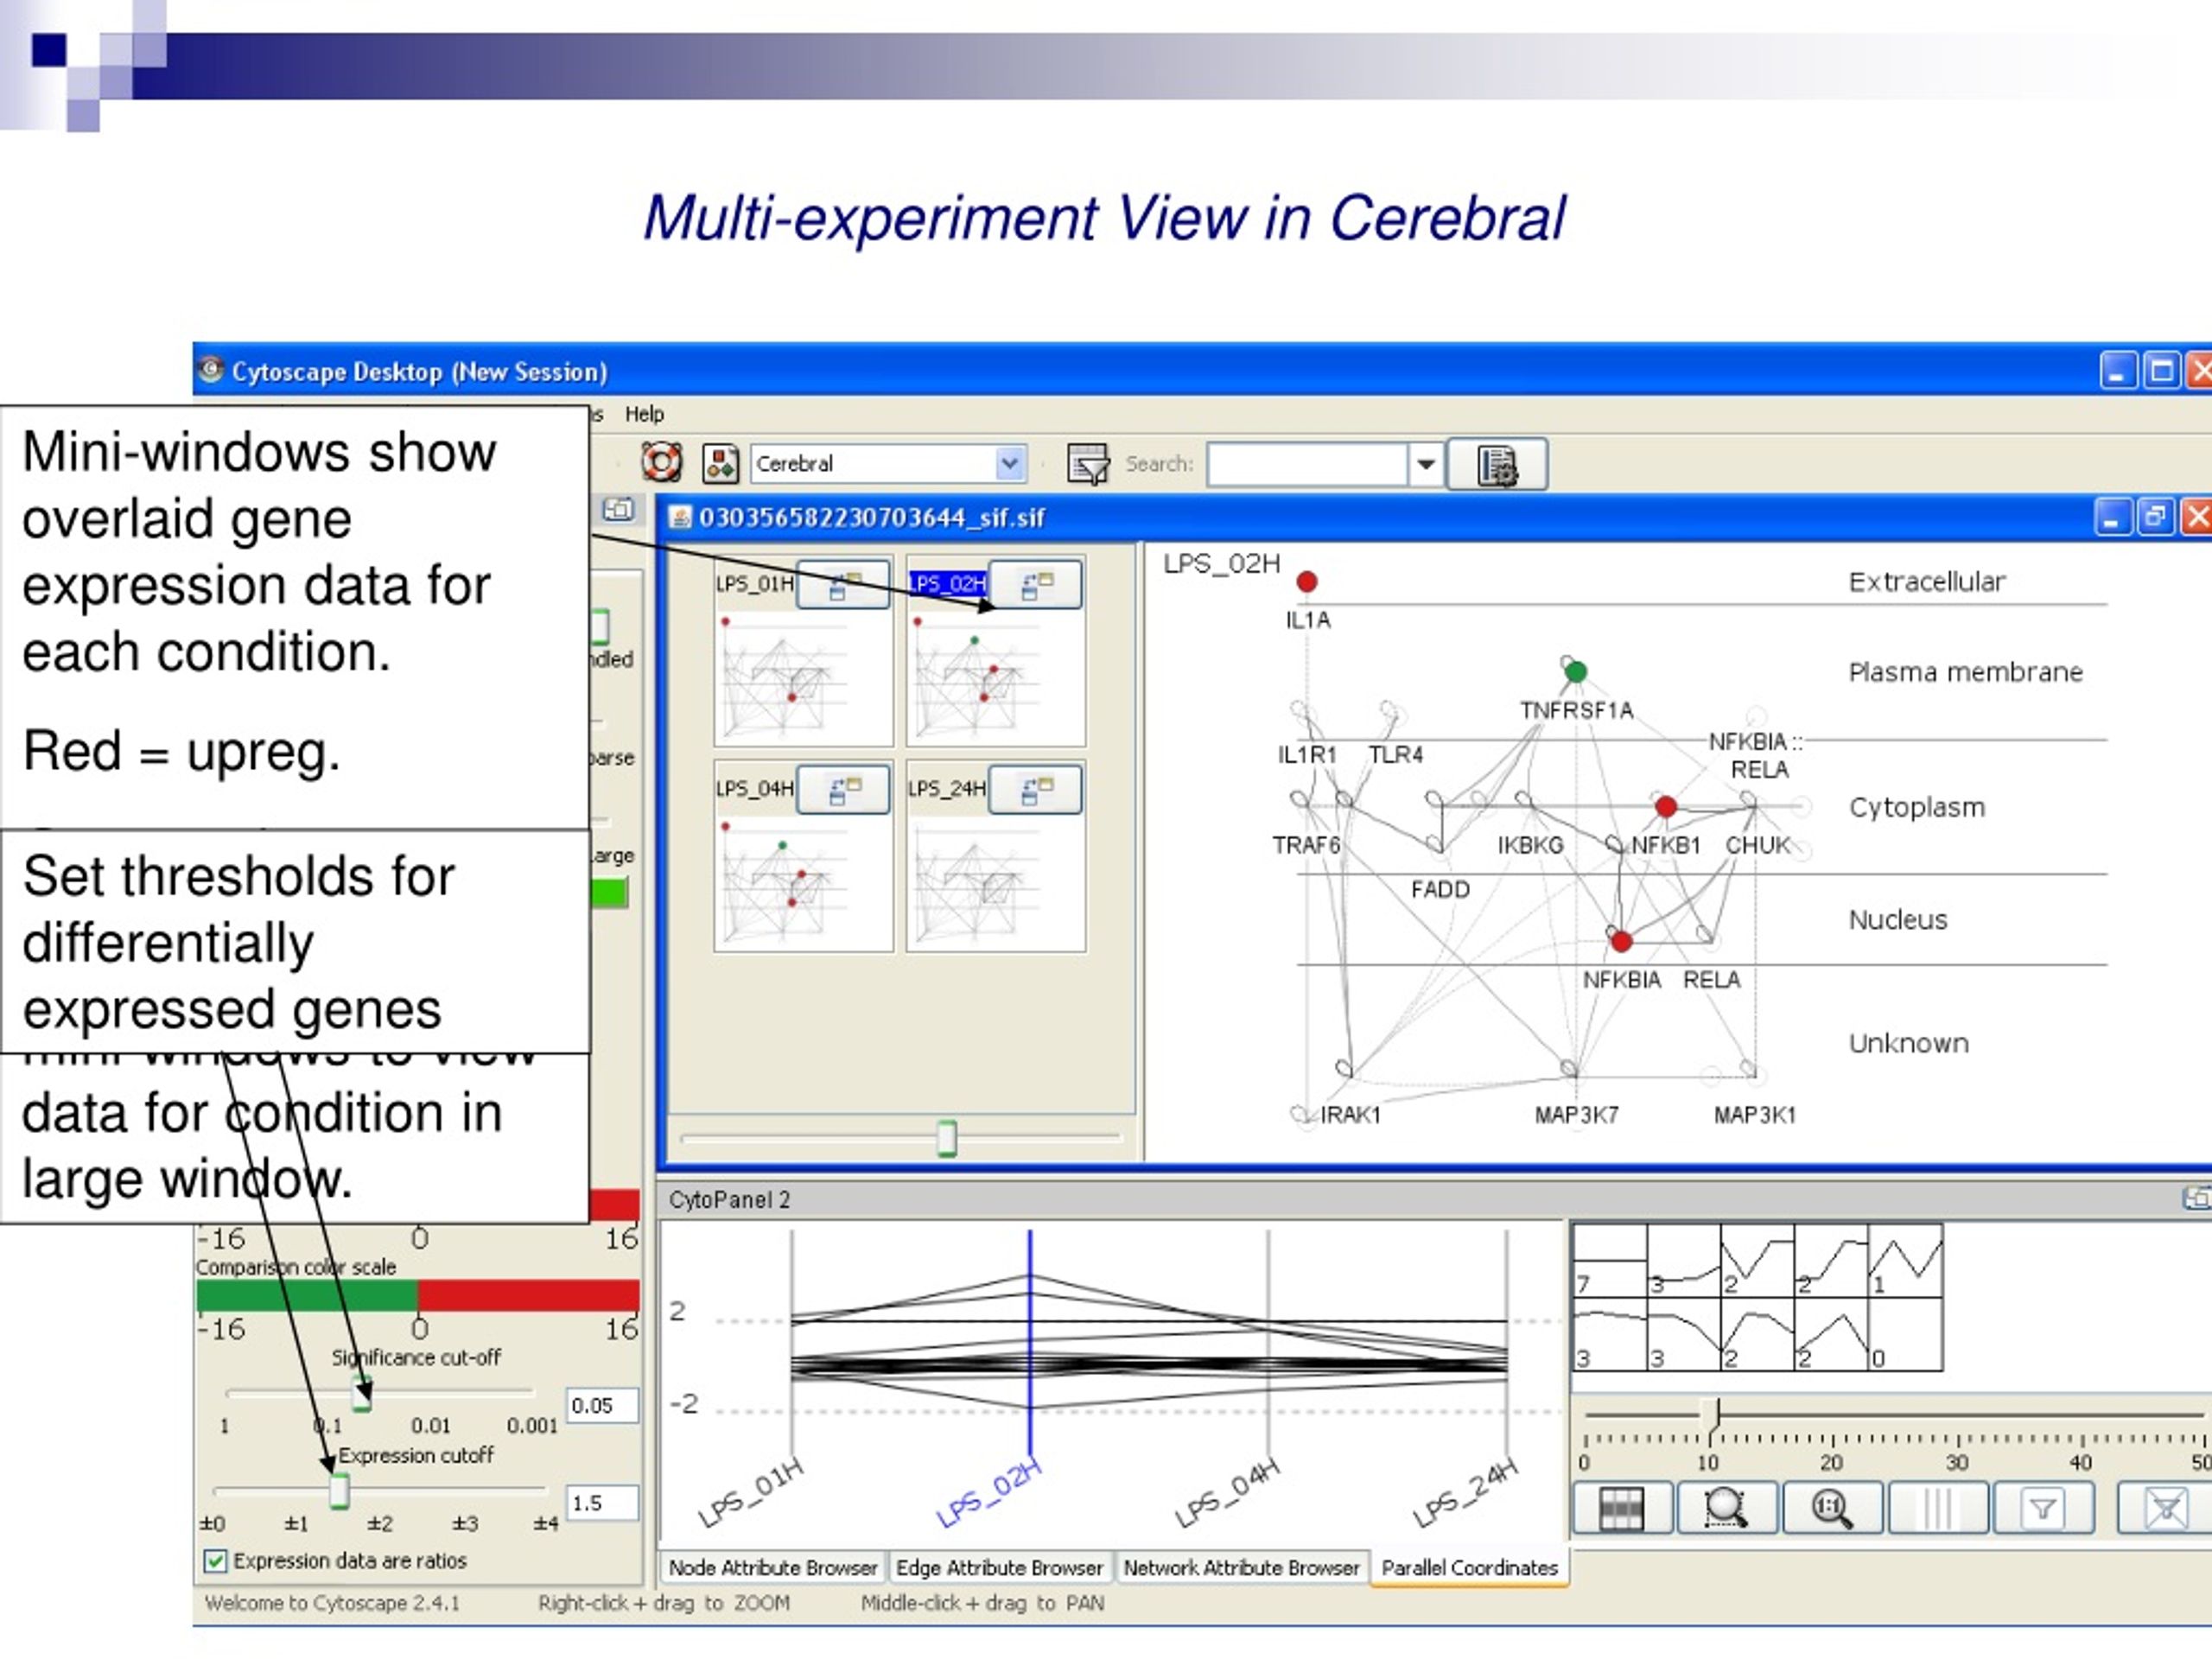Select the red NFKB1 node in Cytoplasm
Viewport: 2212px width, 1659px height.
[1665, 806]
